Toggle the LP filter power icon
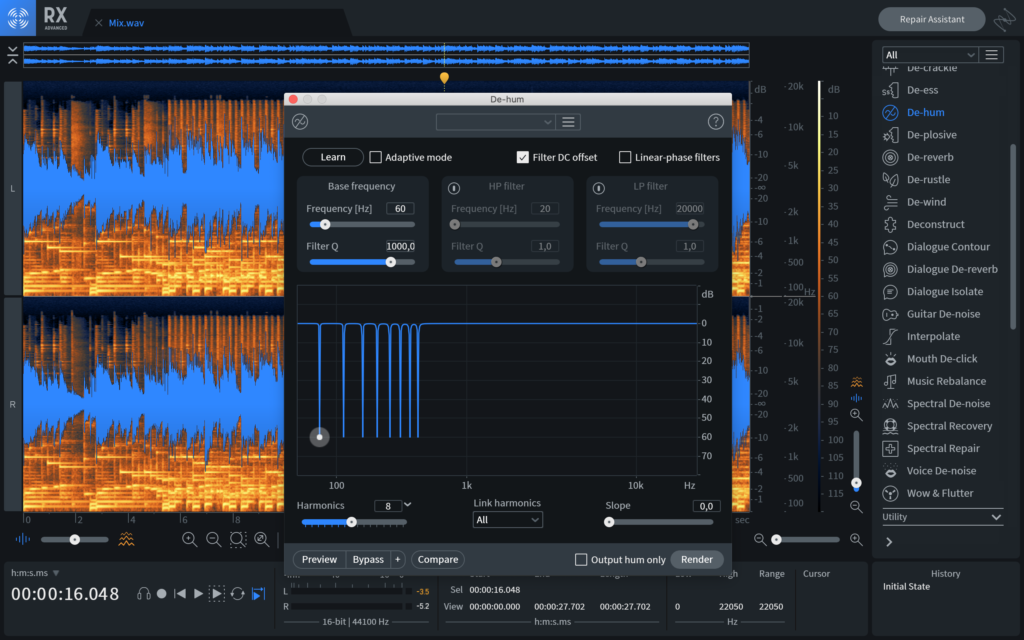The image size is (1024, 640). pyautogui.click(x=600, y=187)
